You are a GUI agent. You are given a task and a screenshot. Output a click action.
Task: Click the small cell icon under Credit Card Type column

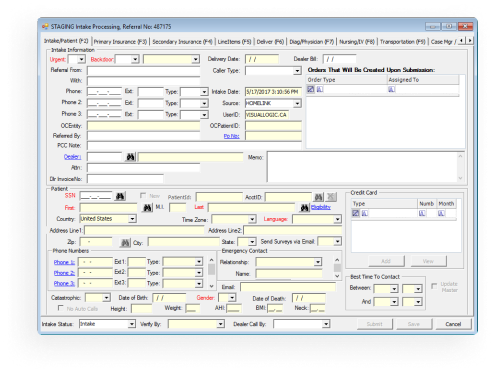(365, 213)
